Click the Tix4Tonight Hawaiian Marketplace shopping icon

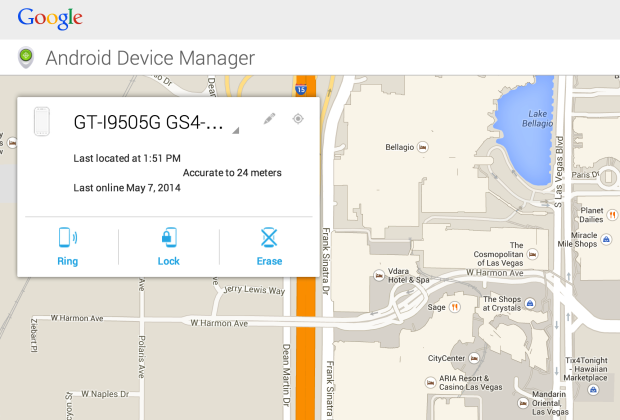point(592,390)
